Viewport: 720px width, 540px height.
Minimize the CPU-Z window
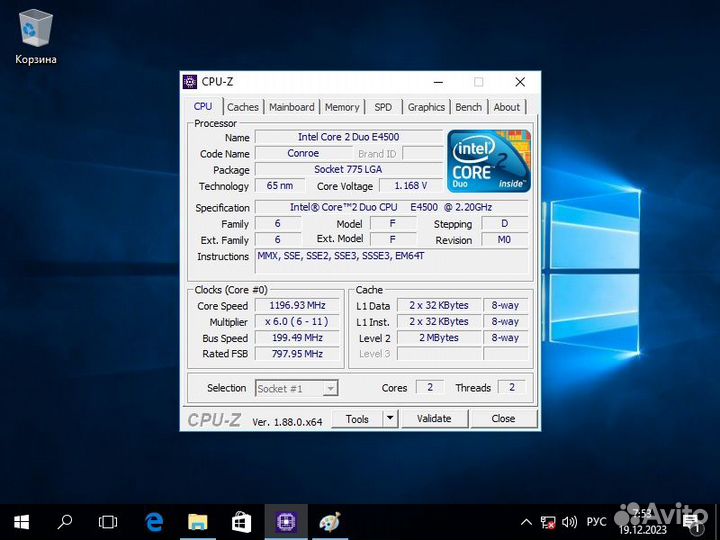(x=439, y=82)
